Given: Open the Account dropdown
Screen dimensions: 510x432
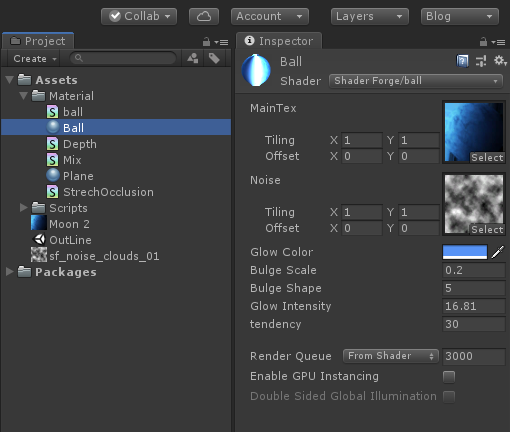Looking at the screenshot, I should 270,16.
